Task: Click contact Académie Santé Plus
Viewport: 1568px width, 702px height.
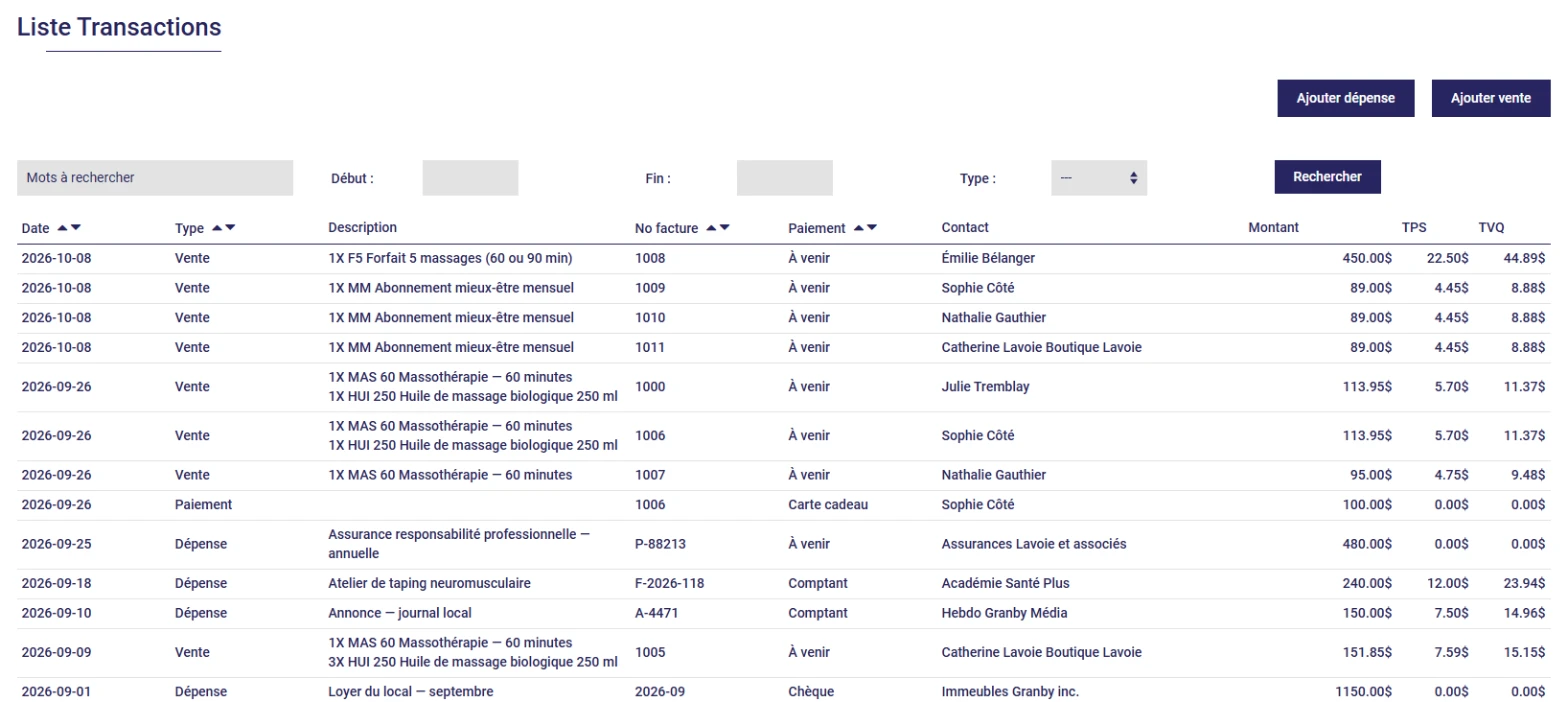Action: point(1006,583)
